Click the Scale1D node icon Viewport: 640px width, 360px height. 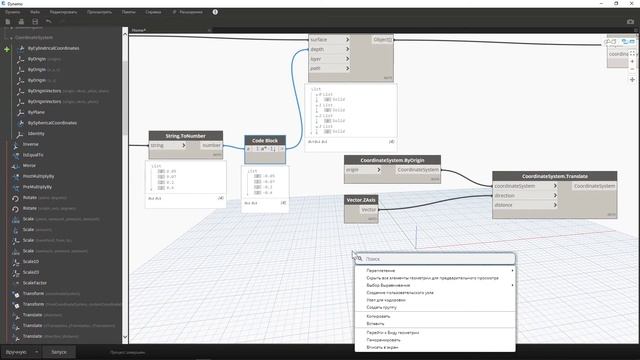click(x=16, y=262)
